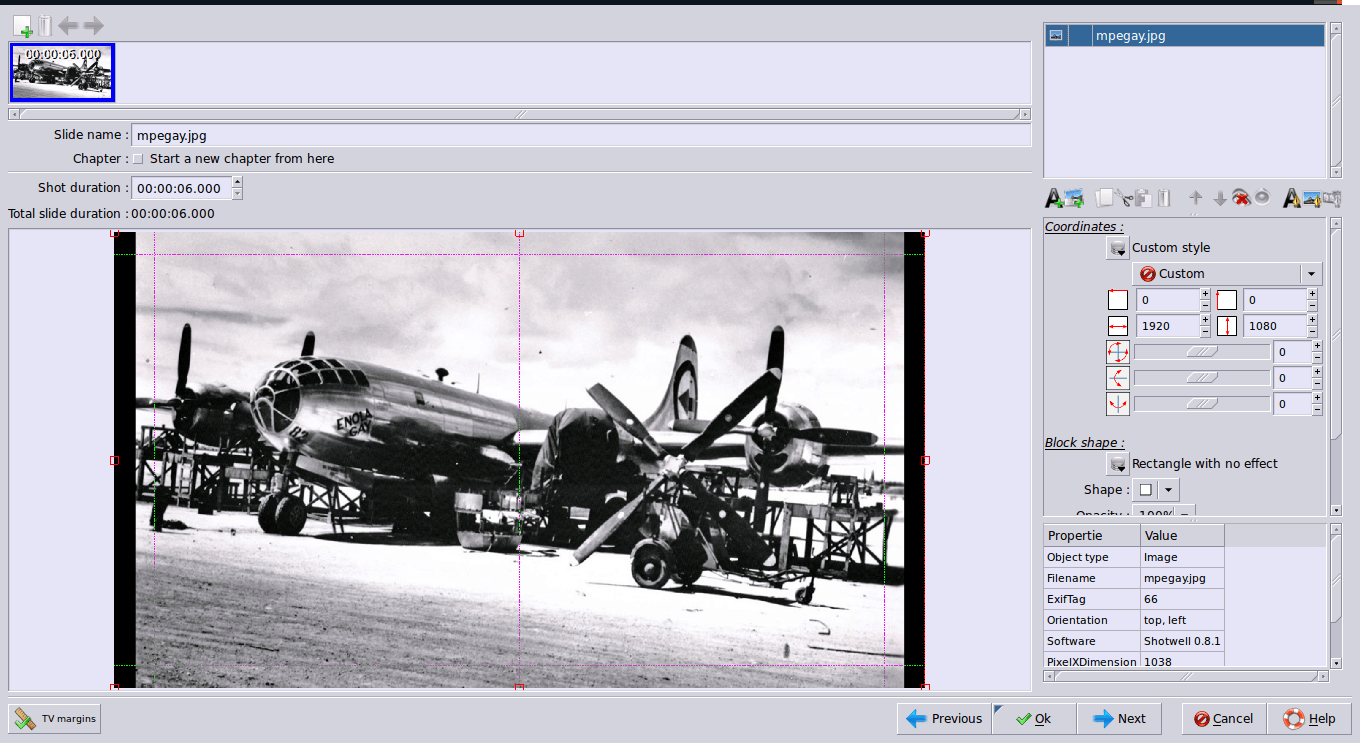Move the block up in the list
1360x743 pixels.
point(1195,198)
